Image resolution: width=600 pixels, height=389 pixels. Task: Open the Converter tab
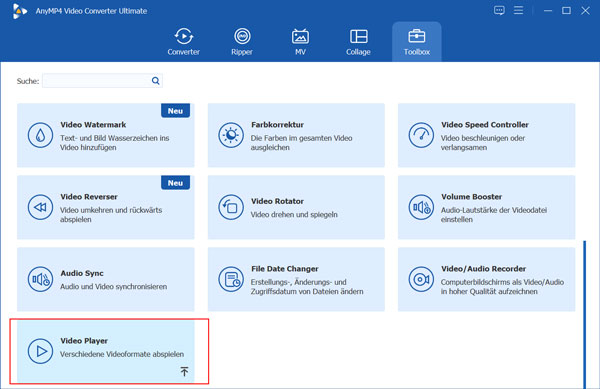(x=183, y=42)
